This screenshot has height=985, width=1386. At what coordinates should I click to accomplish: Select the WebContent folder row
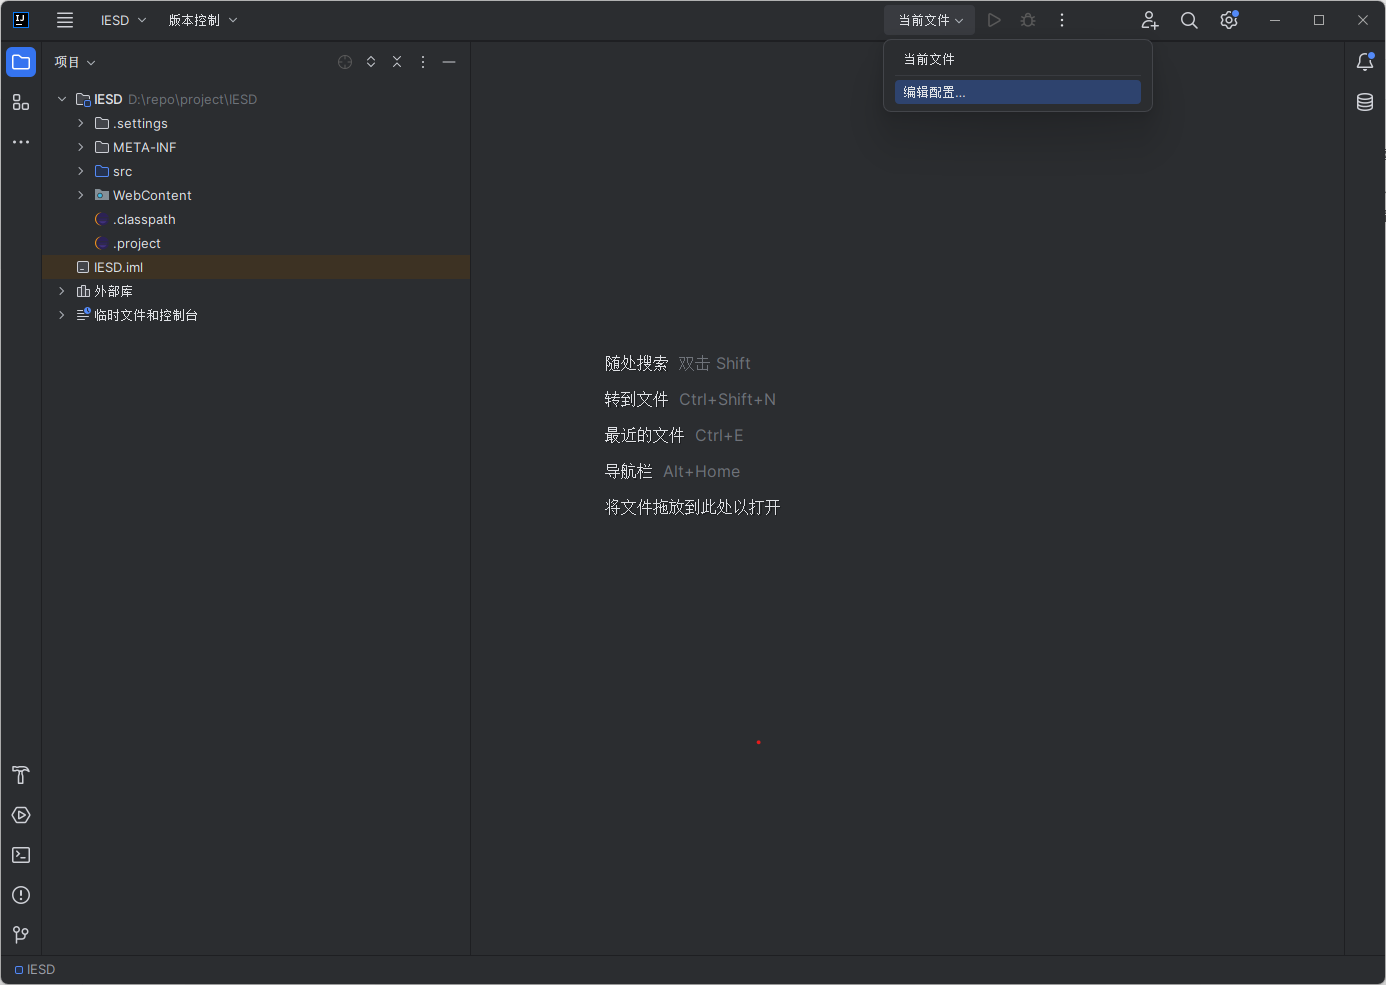(256, 195)
